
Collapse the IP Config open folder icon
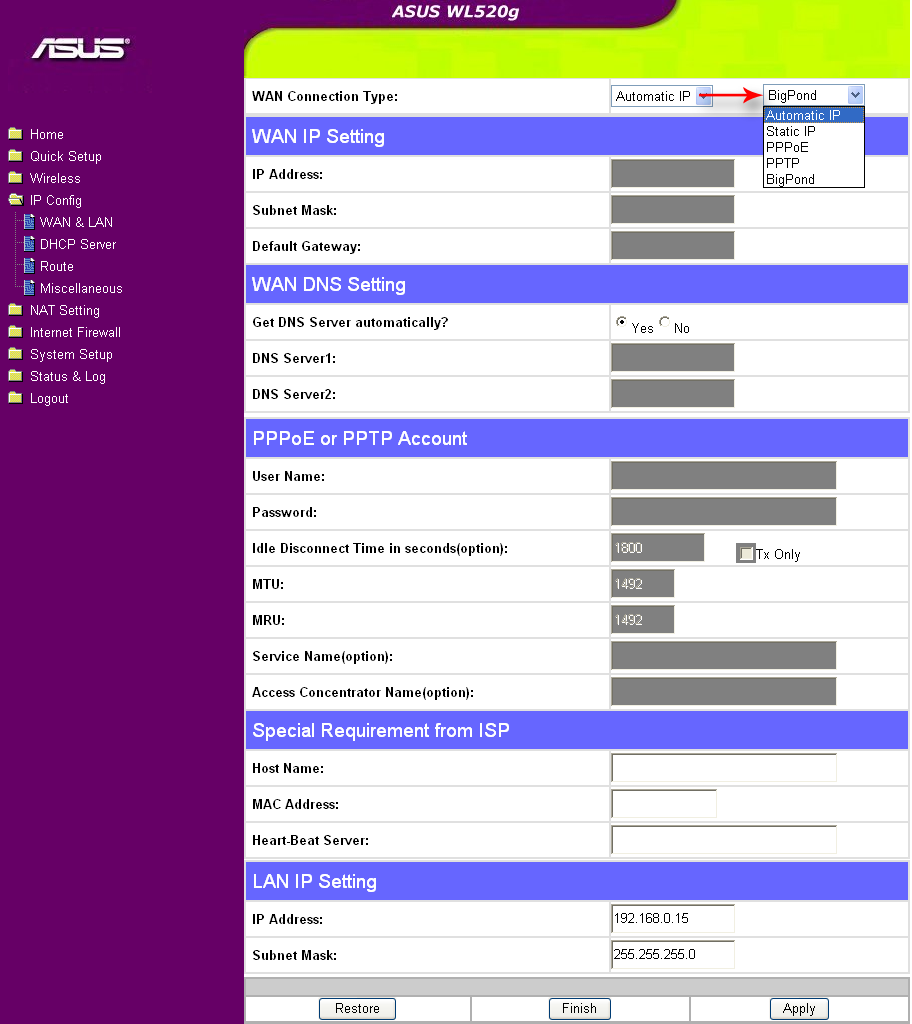pyautogui.click(x=16, y=200)
